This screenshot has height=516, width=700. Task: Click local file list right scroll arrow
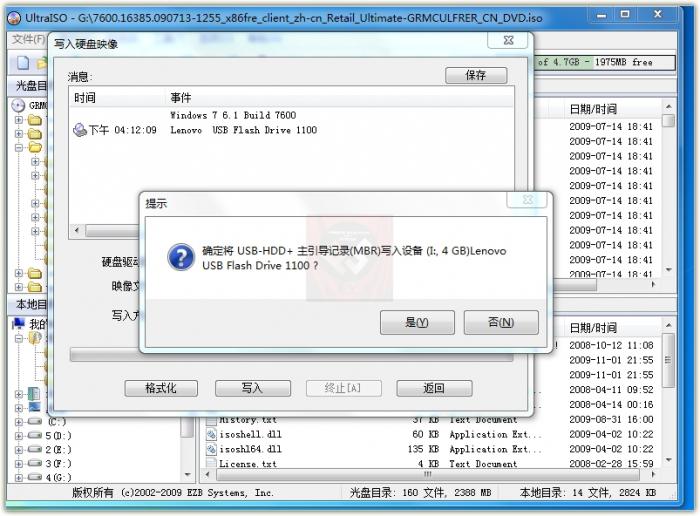[x=653, y=474]
